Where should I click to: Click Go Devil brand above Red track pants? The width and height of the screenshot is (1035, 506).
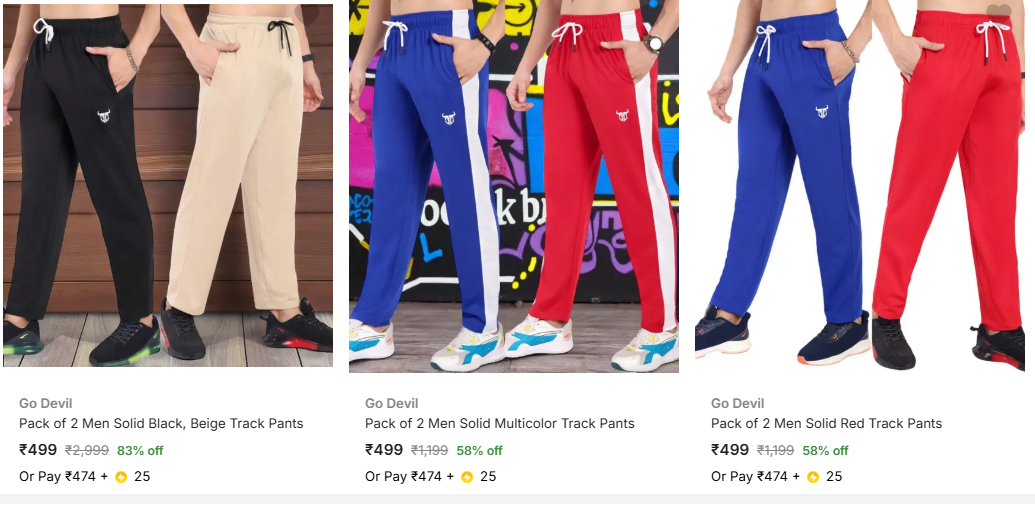[737, 403]
